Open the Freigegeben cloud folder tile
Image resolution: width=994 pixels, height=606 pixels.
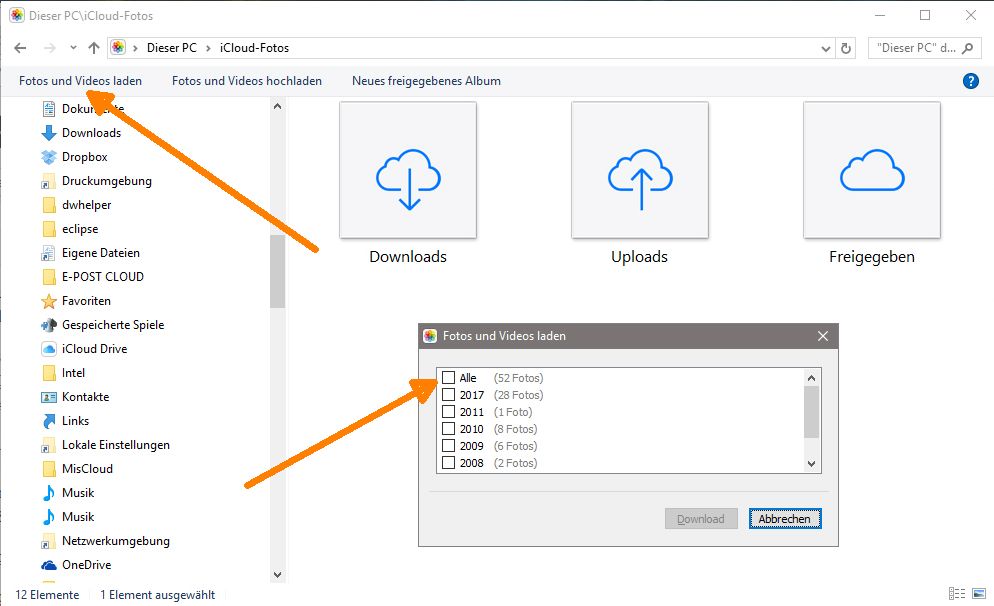(872, 170)
